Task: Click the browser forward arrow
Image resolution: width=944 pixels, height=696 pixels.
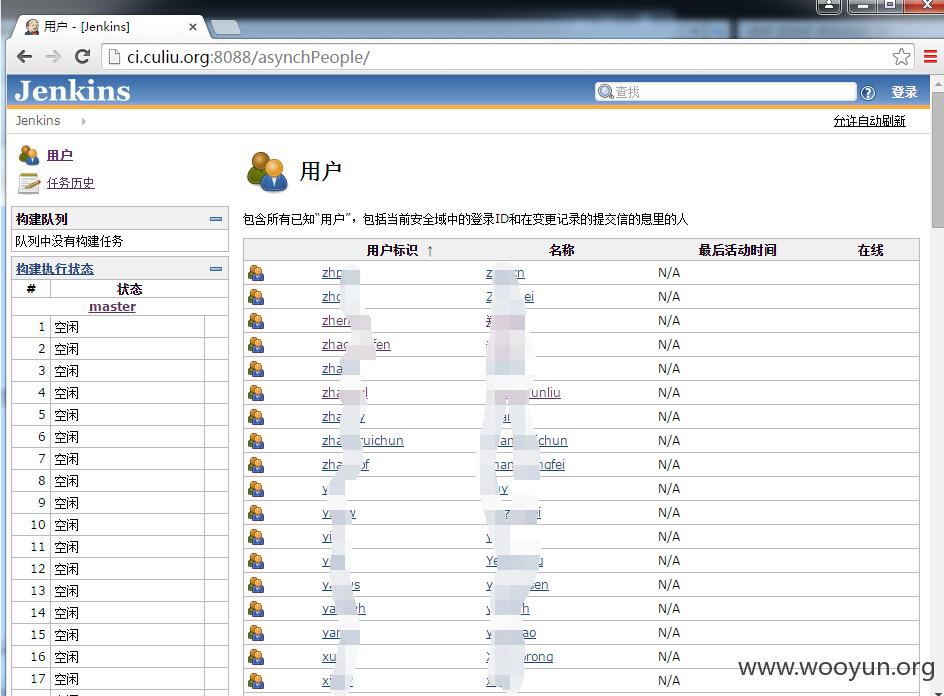Action: 54,57
